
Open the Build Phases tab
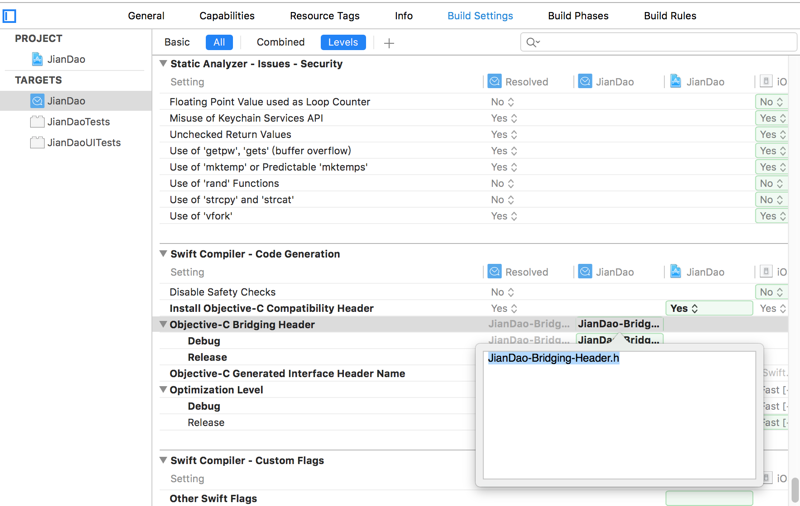click(577, 16)
